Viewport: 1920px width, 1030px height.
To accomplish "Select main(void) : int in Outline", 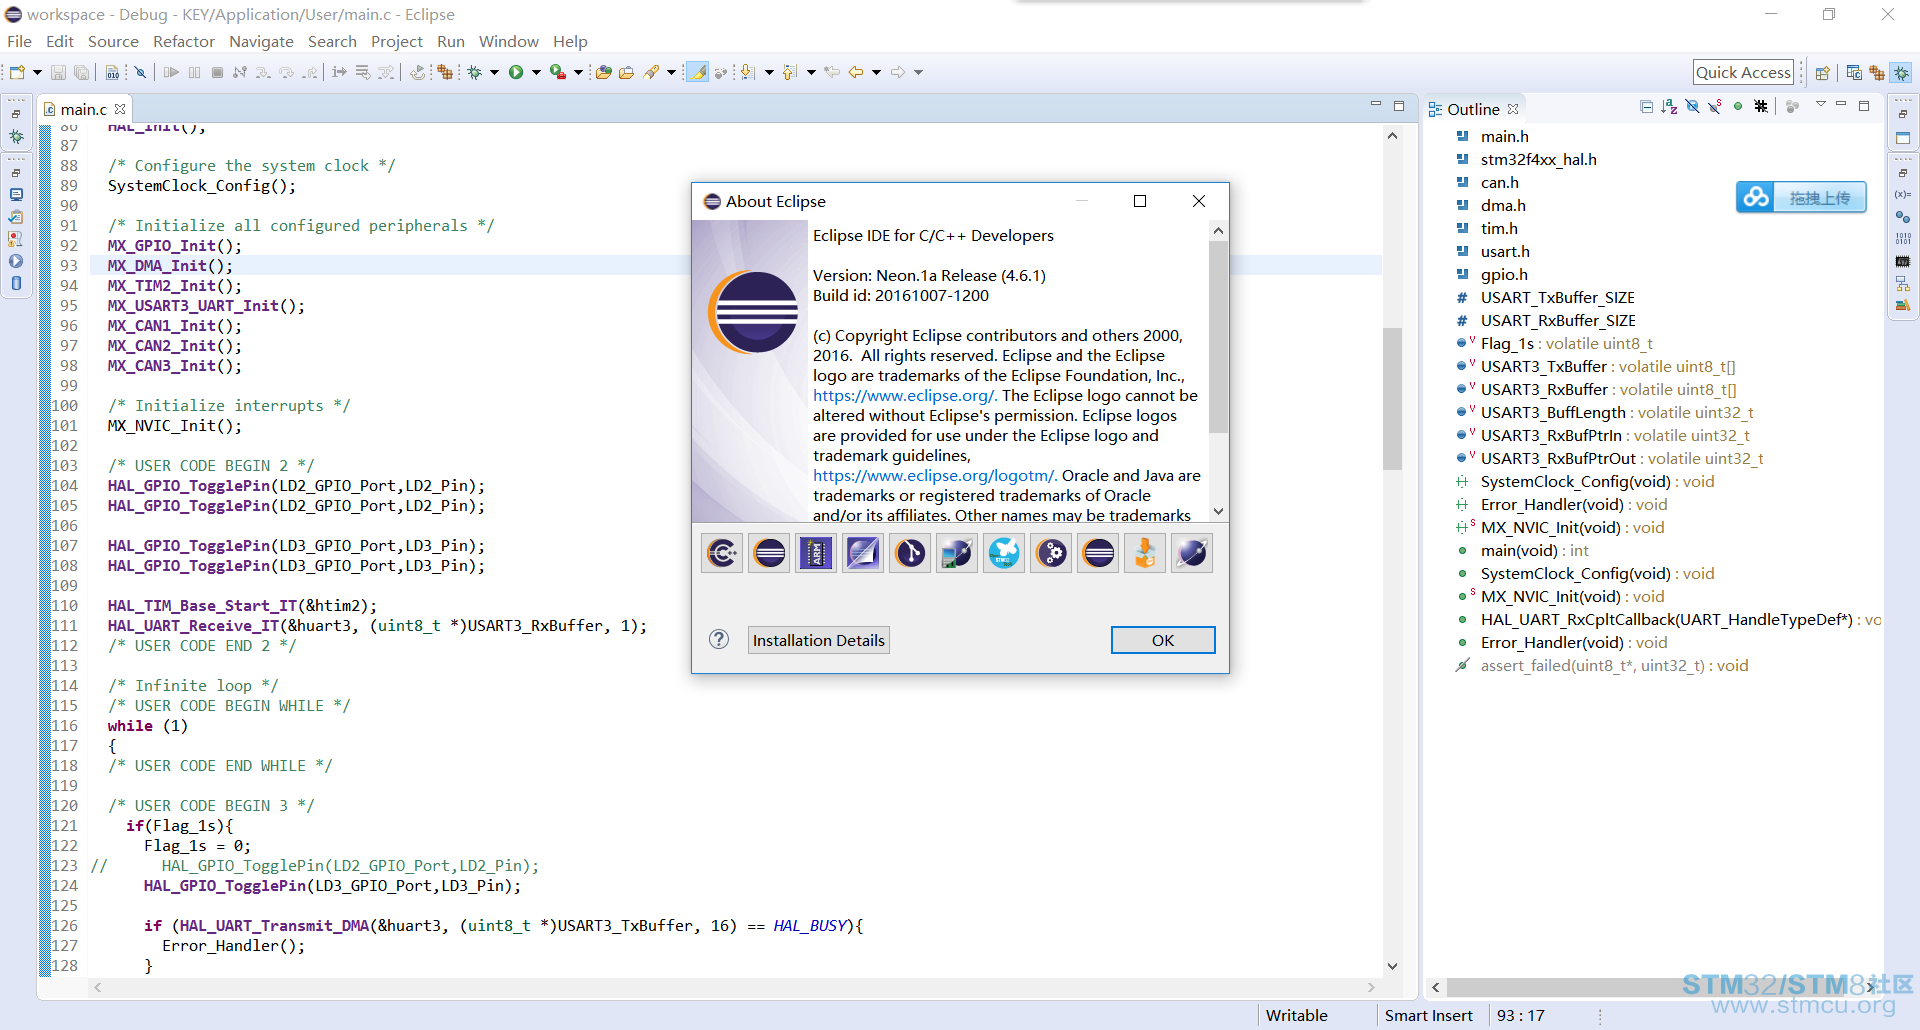I will tap(1535, 550).
